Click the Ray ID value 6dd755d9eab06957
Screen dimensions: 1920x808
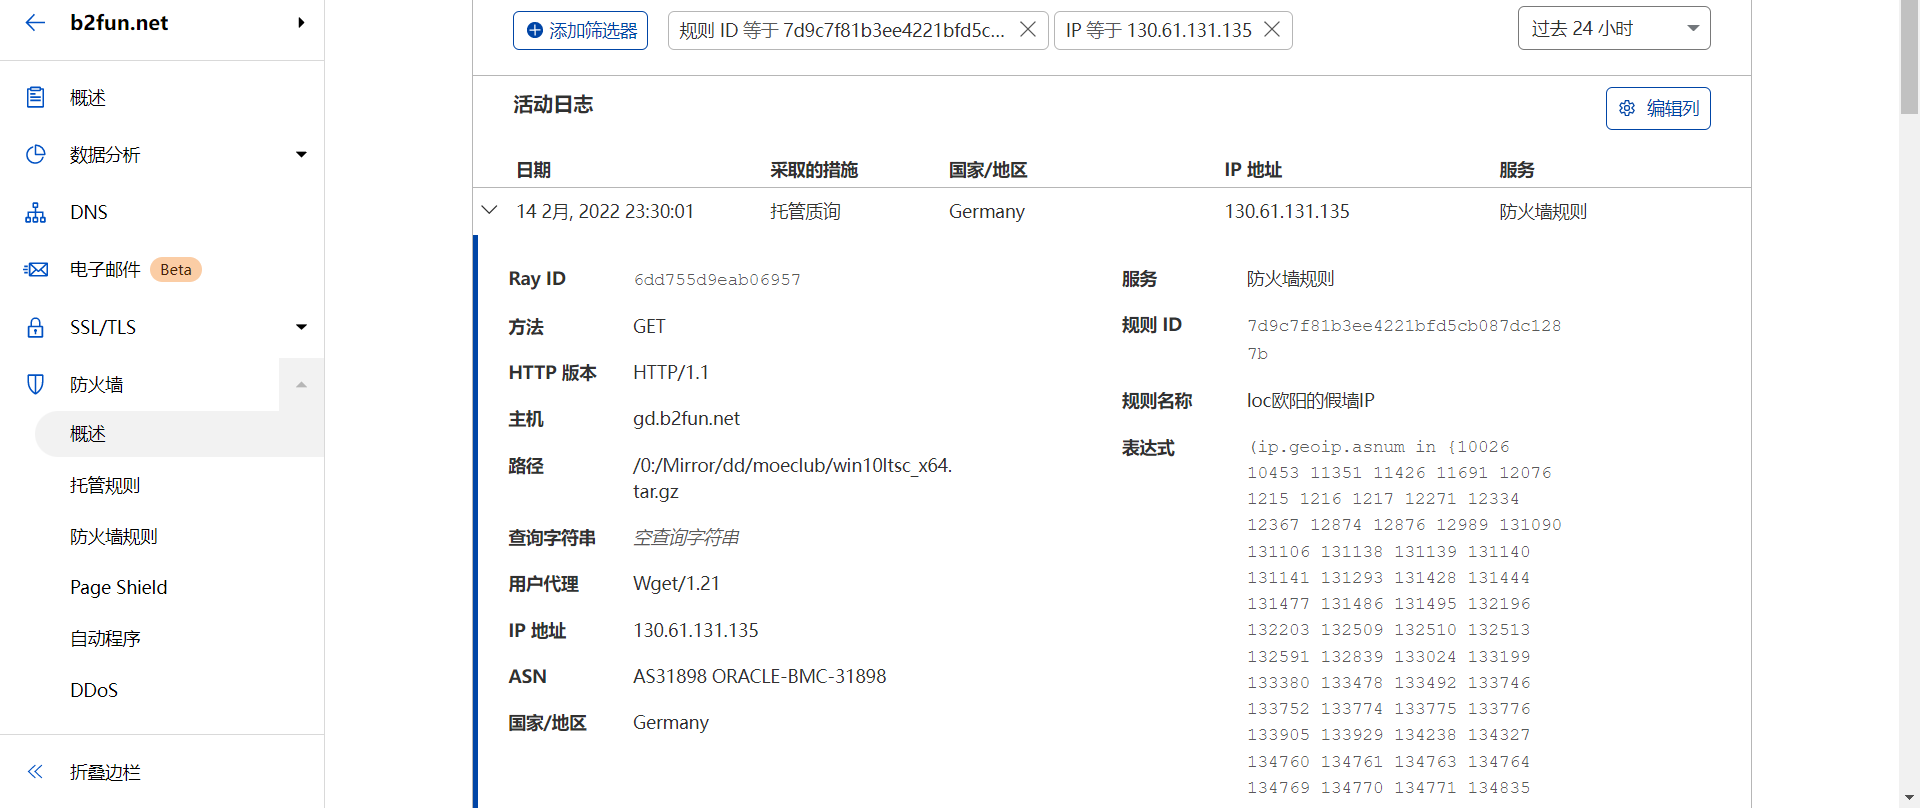tap(717, 280)
